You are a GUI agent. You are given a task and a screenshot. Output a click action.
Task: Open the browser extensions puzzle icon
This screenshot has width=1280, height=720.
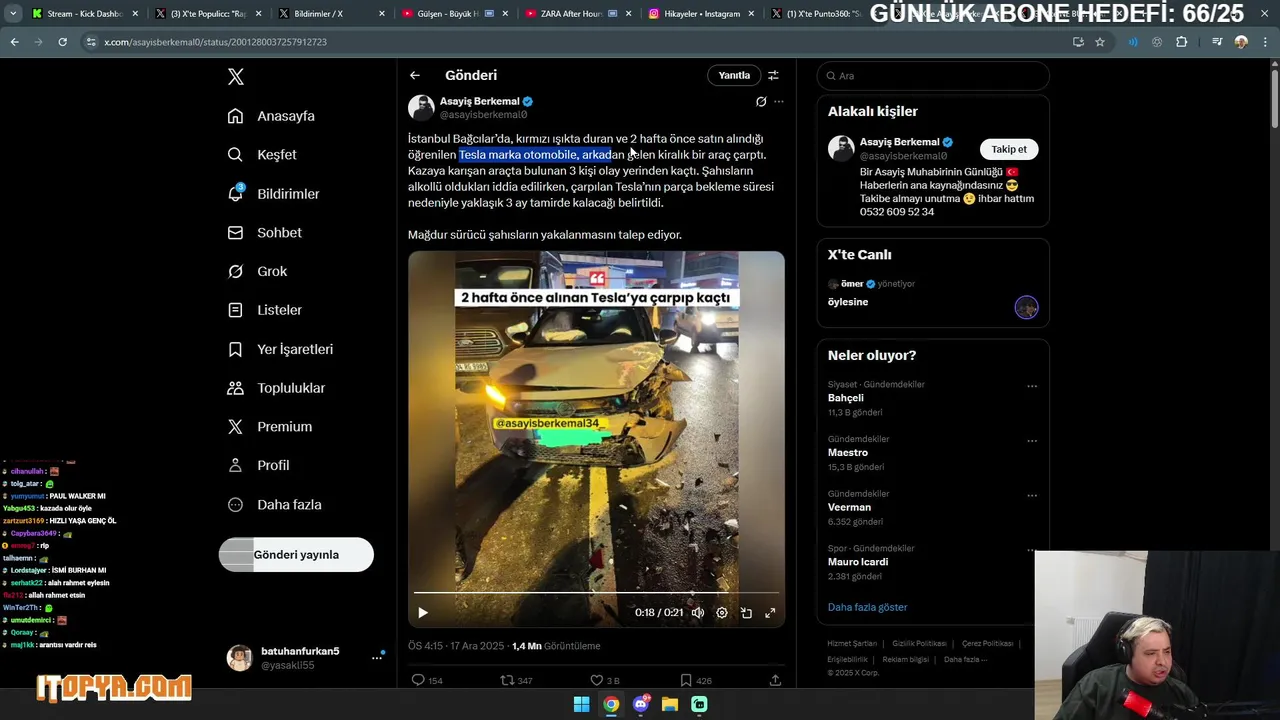[x=1181, y=42]
